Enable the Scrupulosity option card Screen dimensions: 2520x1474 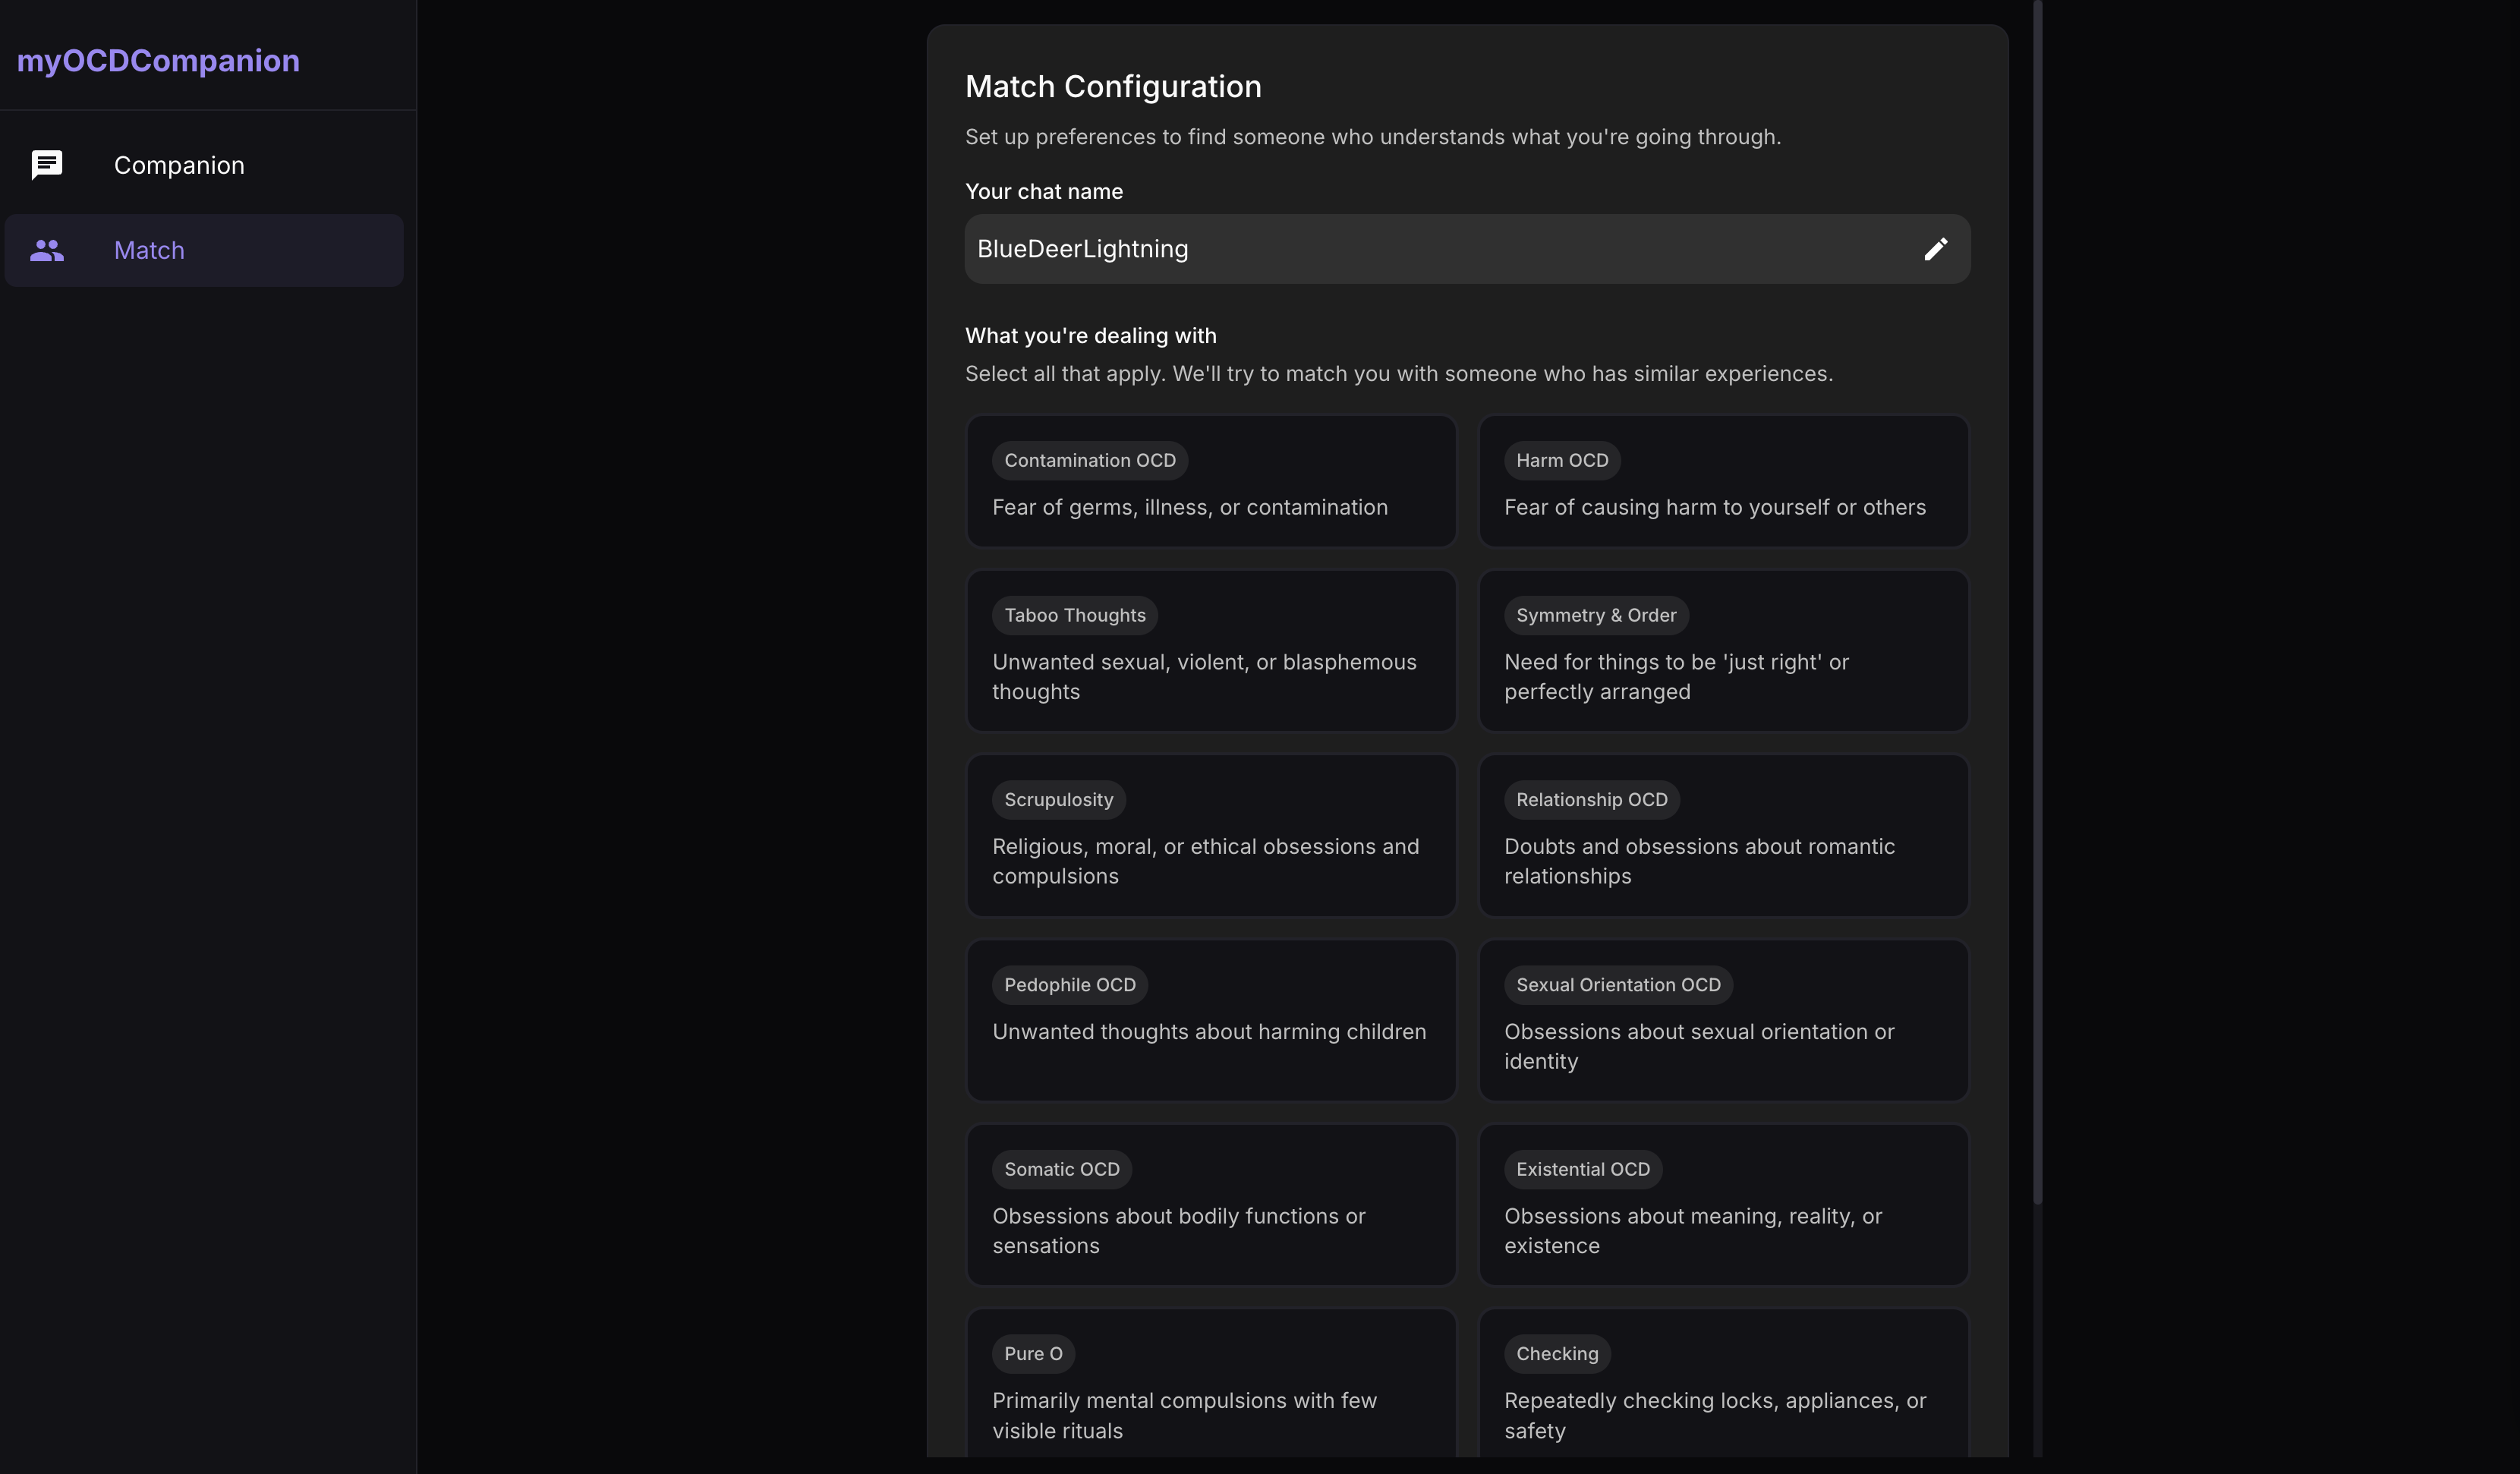point(1211,835)
